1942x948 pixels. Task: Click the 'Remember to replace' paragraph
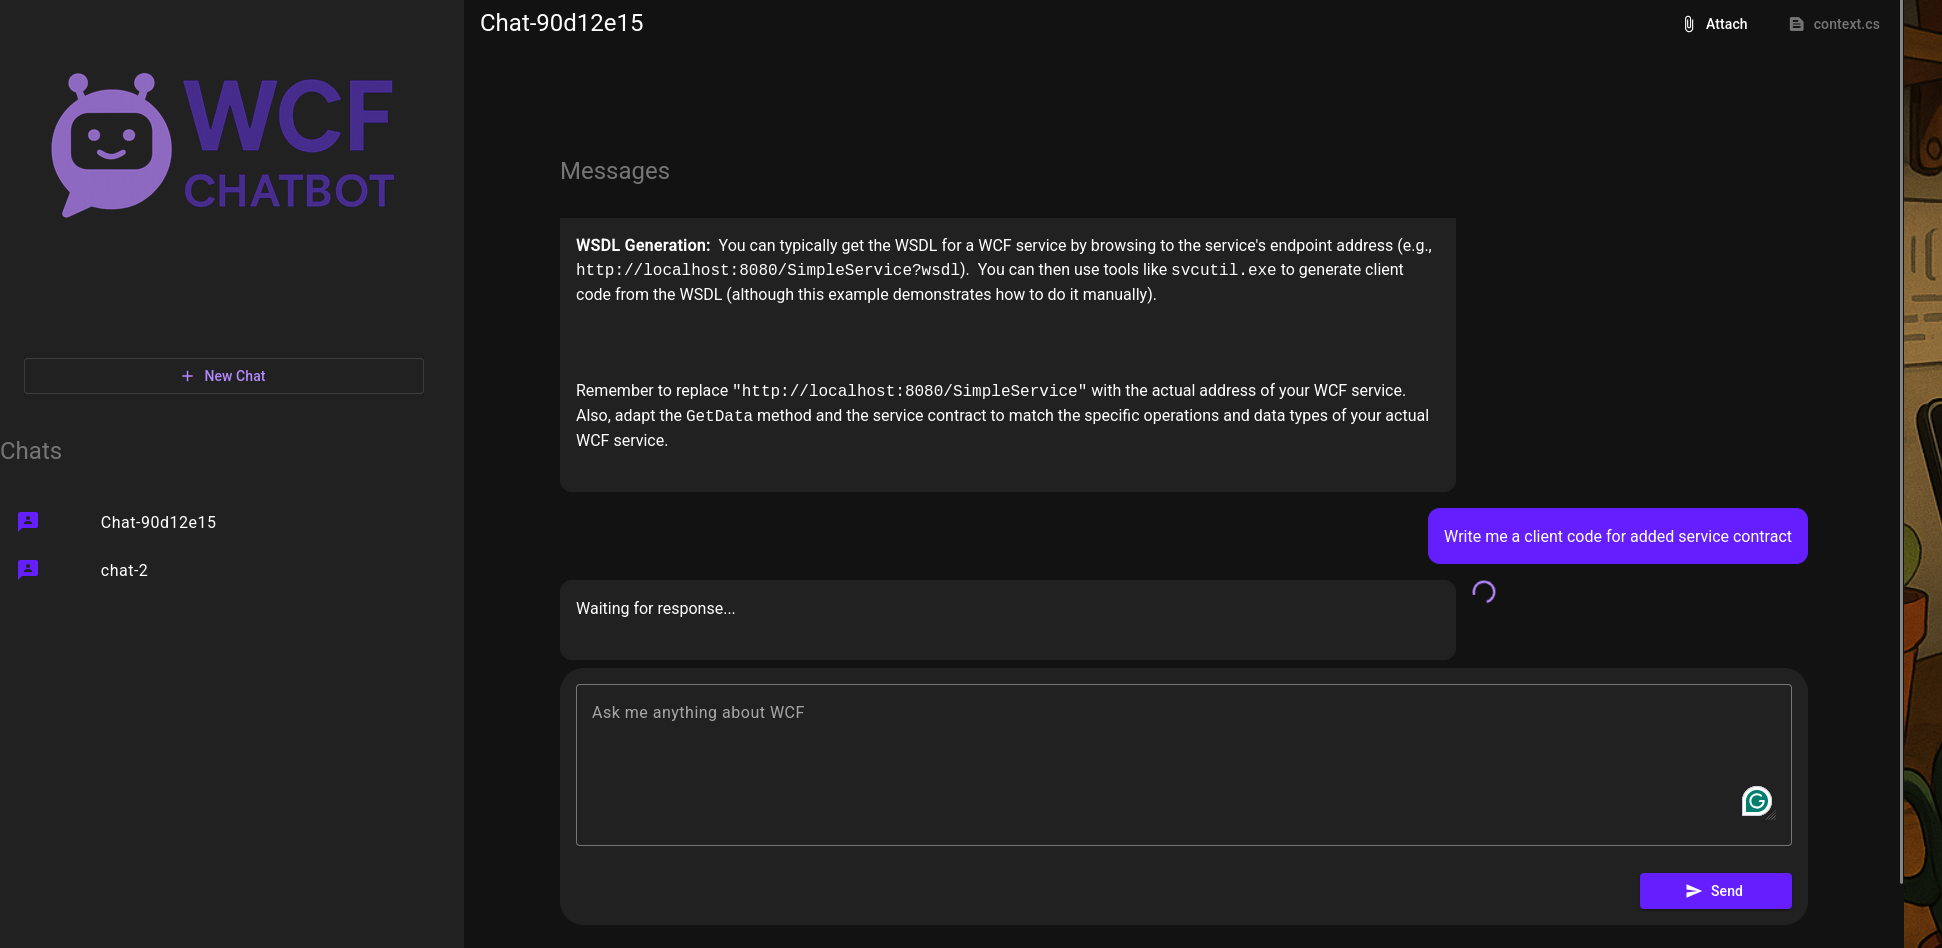point(1002,415)
